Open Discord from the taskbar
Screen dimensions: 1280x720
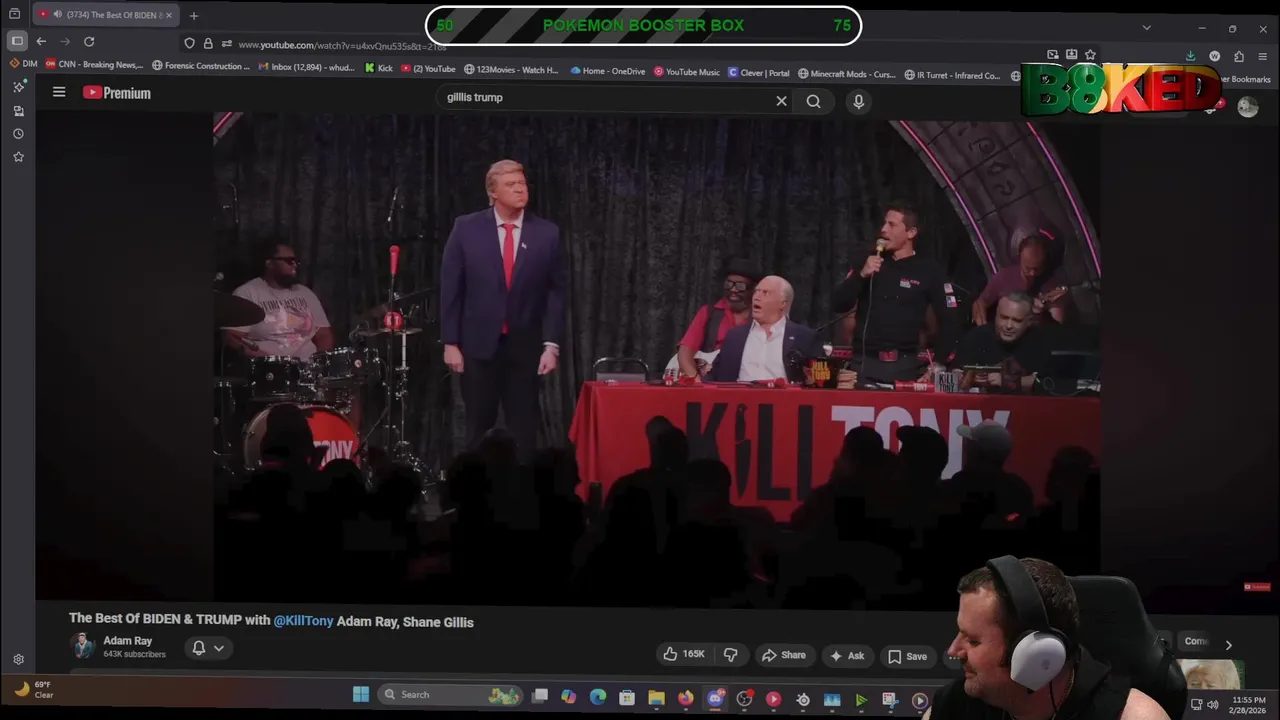715,698
